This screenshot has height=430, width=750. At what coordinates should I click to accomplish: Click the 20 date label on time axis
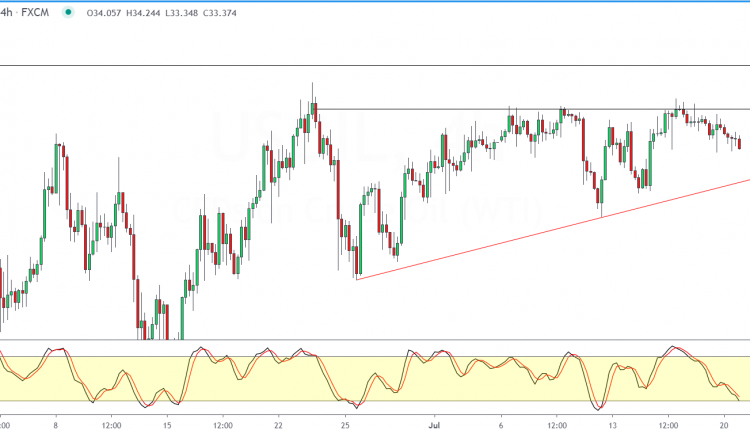tap(724, 425)
